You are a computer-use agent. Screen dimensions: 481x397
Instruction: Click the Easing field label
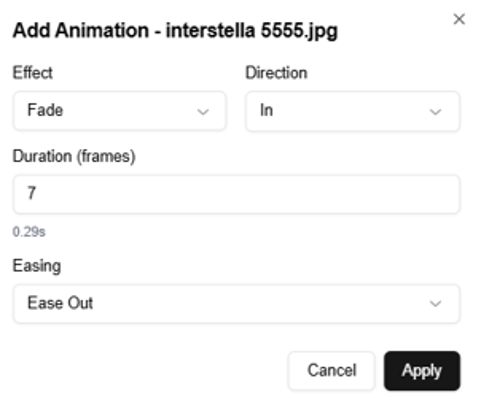[37, 266]
